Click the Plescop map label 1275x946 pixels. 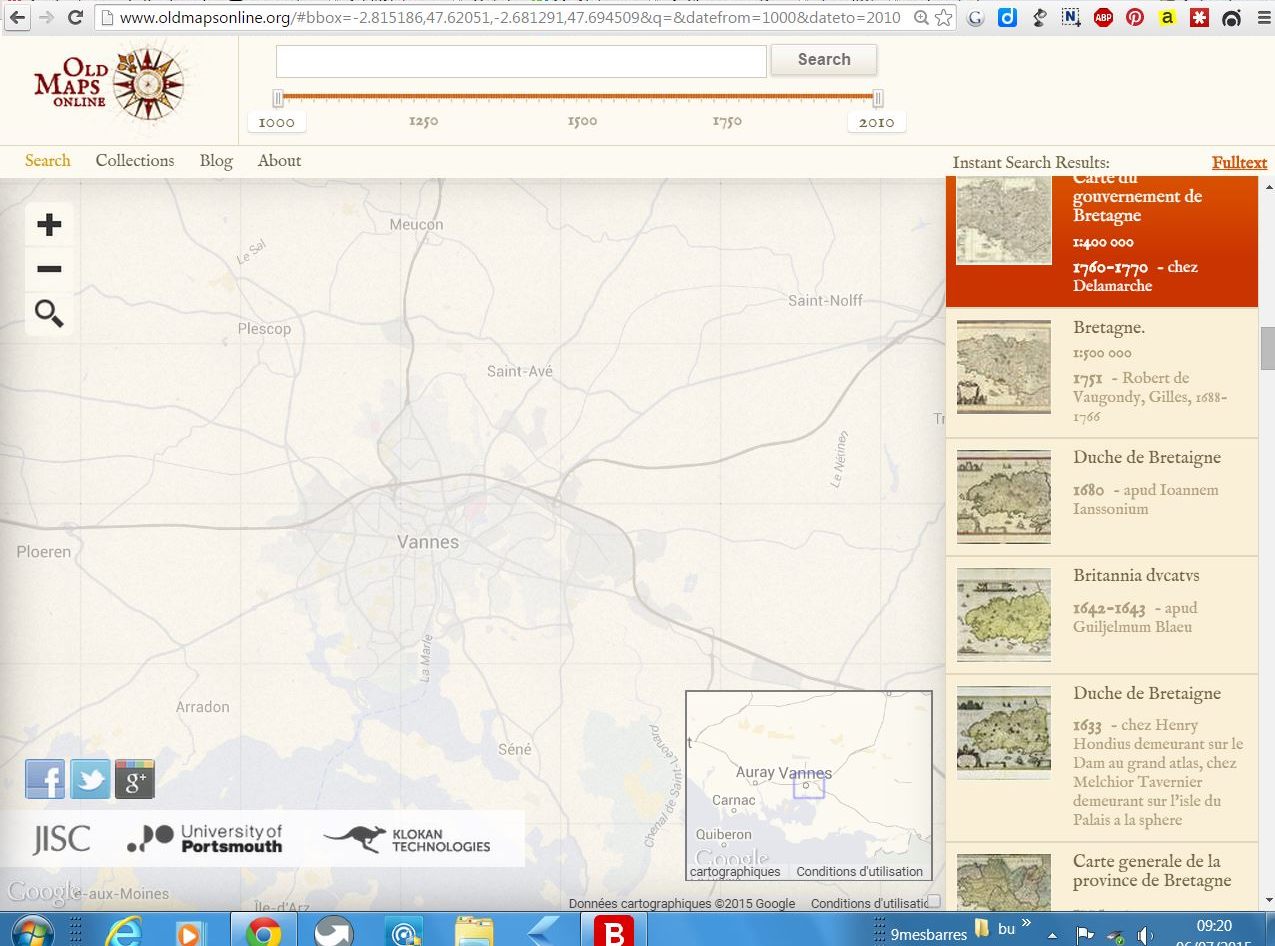(x=265, y=328)
